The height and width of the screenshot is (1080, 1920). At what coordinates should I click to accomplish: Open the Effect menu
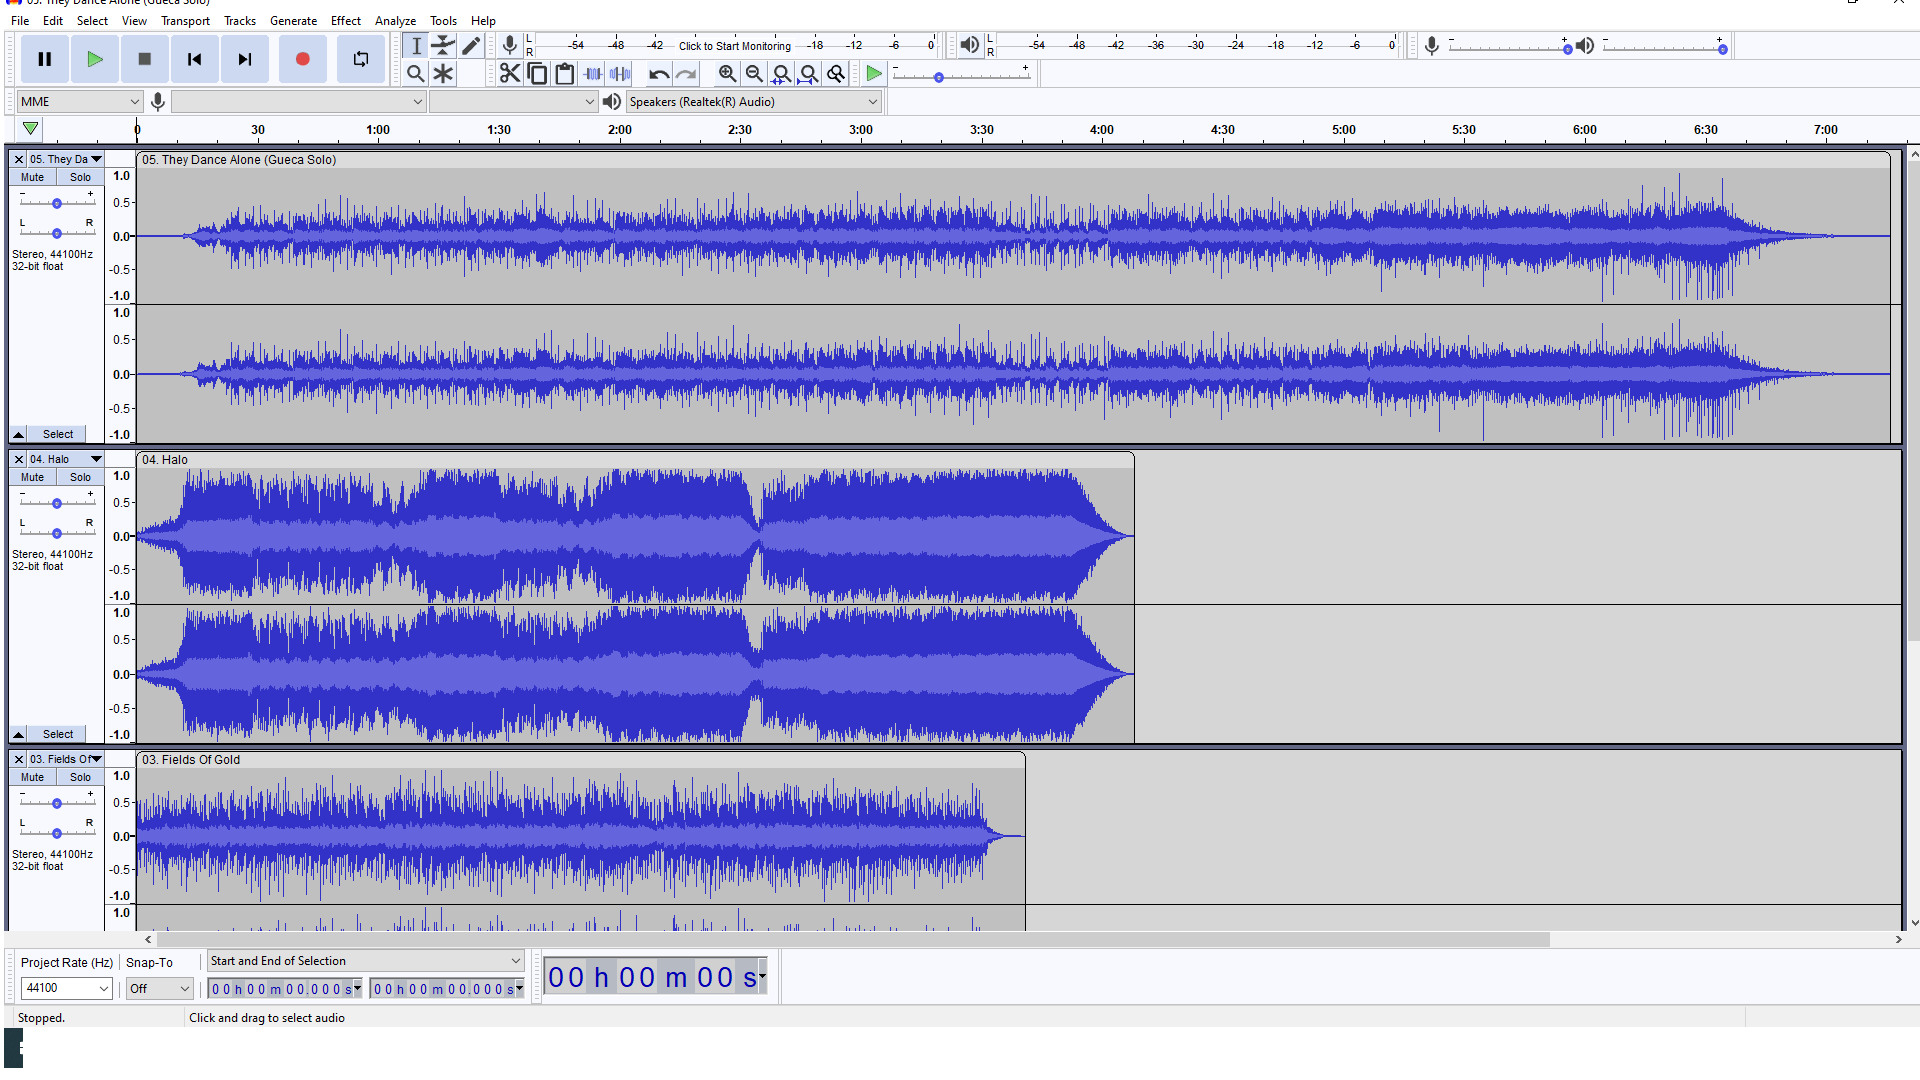point(345,20)
